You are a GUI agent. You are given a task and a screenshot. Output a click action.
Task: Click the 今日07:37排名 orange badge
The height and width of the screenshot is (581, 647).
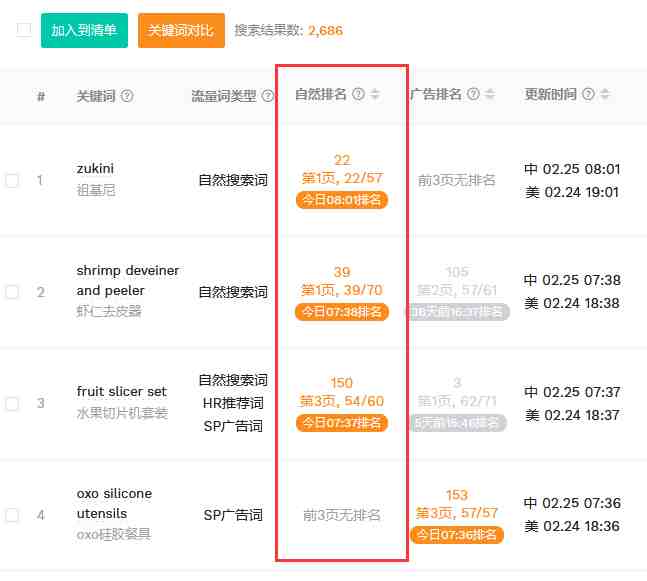(x=342, y=423)
